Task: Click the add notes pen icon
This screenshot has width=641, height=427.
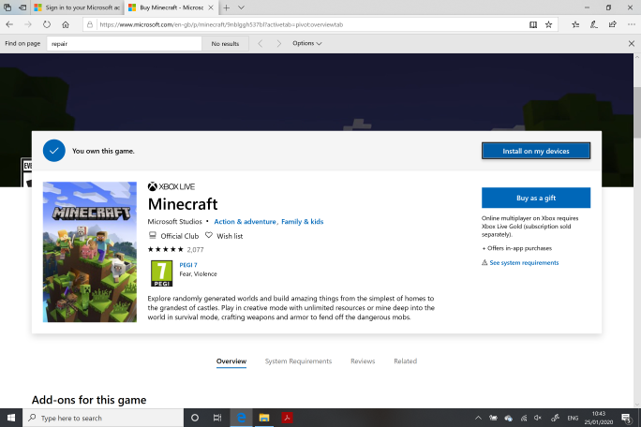Action: tap(594, 25)
